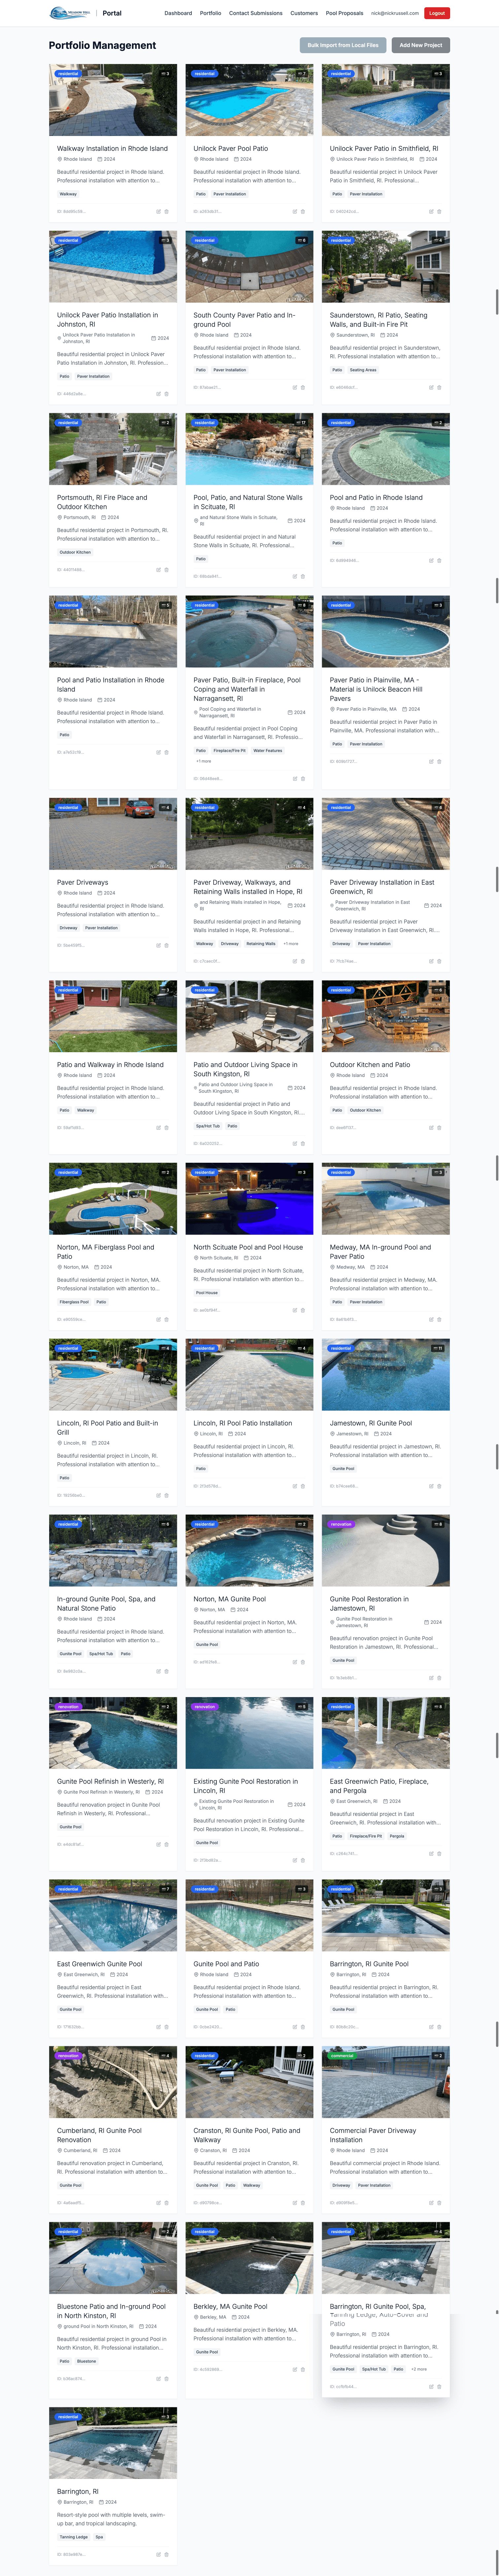Click the company logo in the header
This screenshot has width=499, height=2576.
pyautogui.click(x=70, y=13)
